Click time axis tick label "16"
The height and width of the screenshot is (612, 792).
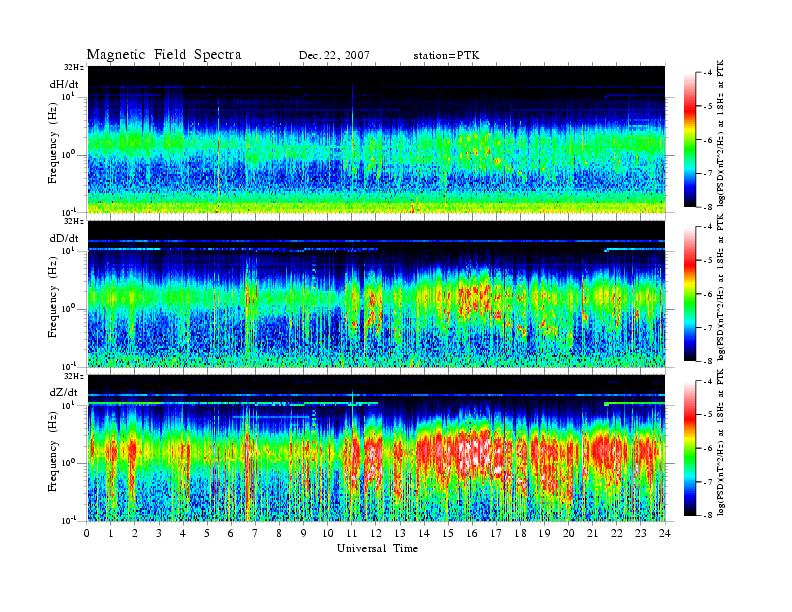[472, 533]
